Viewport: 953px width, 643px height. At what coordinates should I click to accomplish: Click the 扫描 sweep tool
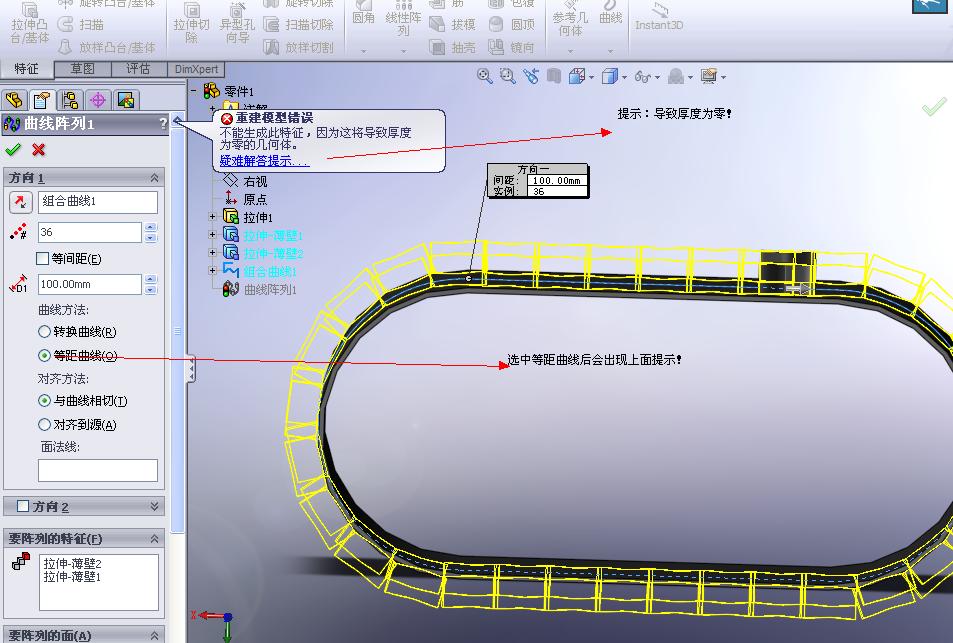81,24
